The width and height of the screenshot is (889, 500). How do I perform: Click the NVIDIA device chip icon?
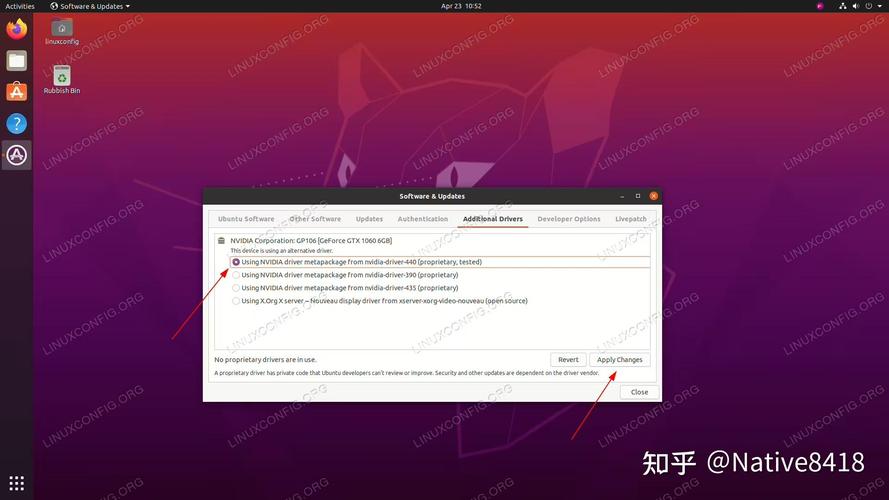tap(221, 240)
